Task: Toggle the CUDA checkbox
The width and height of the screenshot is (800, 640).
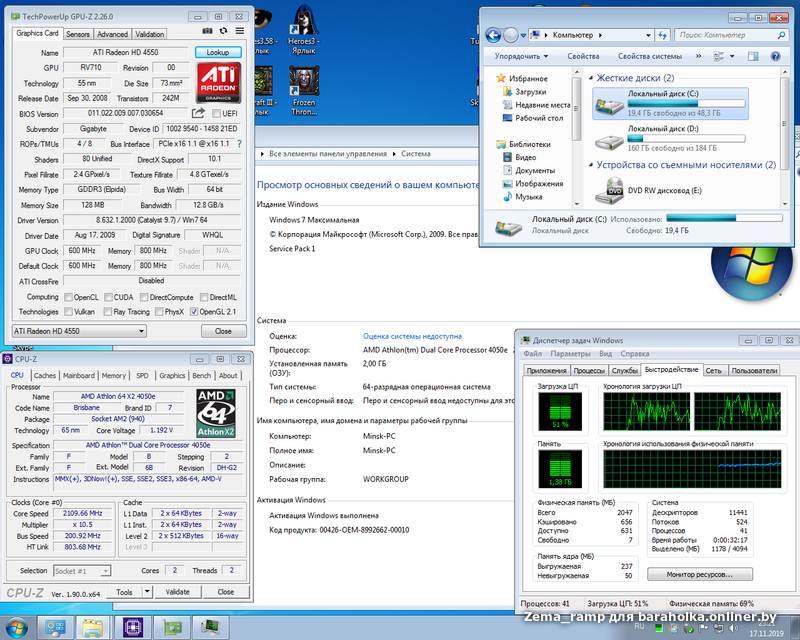Action: [108, 297]
